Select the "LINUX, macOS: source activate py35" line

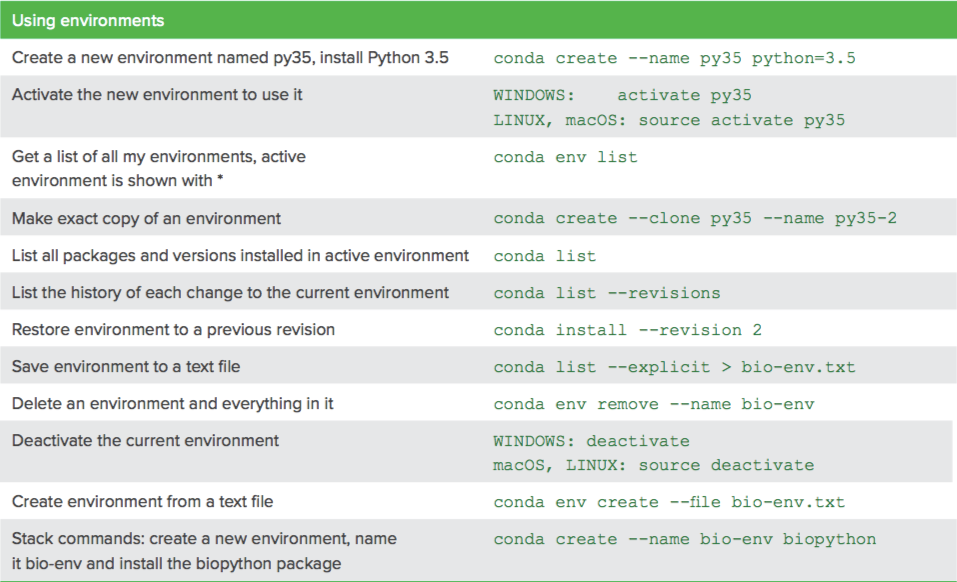click(x=669, y=120)
